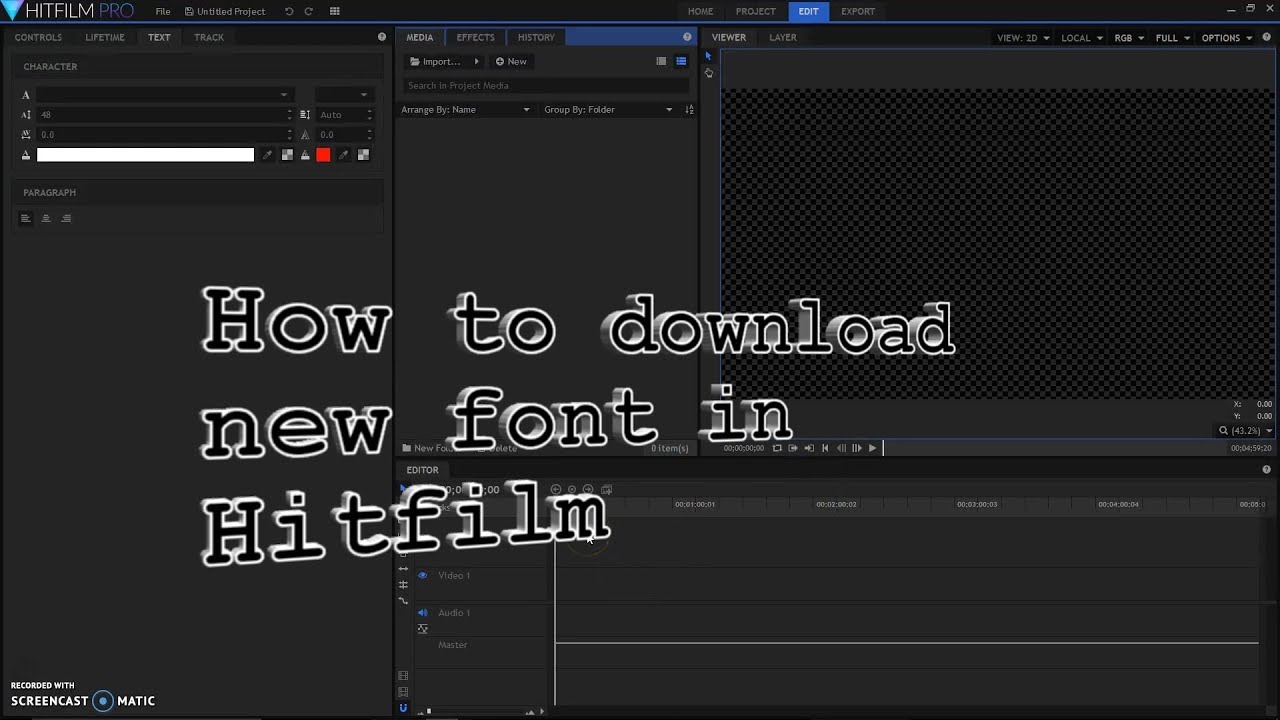Open the Full quality dropdown
This screenshot has height=720, width=1280.
click(x=1173, y=38)
